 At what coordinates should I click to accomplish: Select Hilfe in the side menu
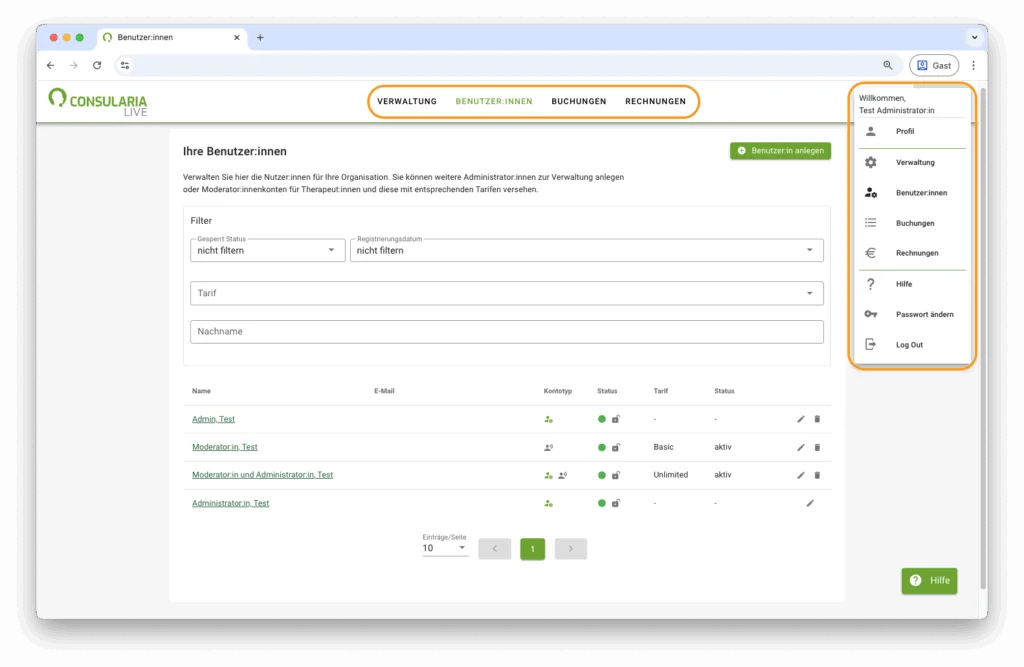coord(904,284)
